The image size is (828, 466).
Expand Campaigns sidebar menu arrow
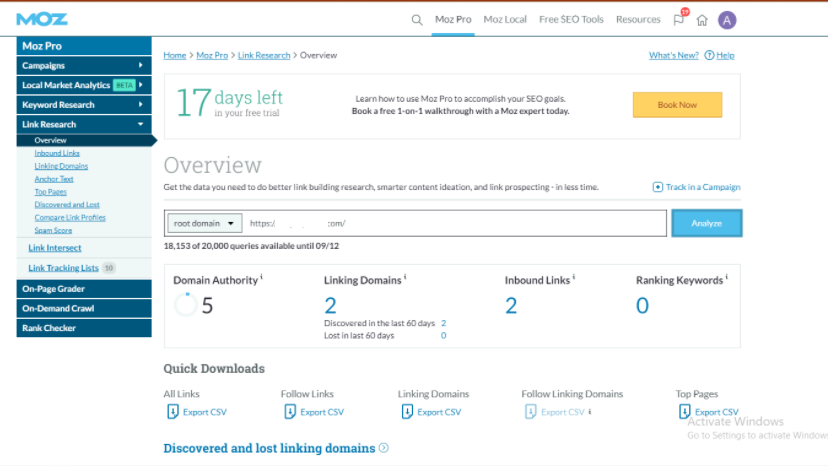tap(140, 65)
